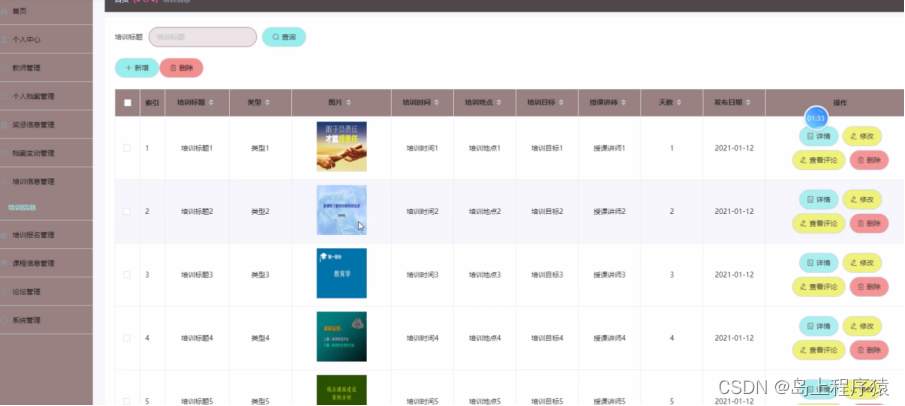Check the checkbox for row 培训标题2
905x406 pixels.
tap(127, 211)
